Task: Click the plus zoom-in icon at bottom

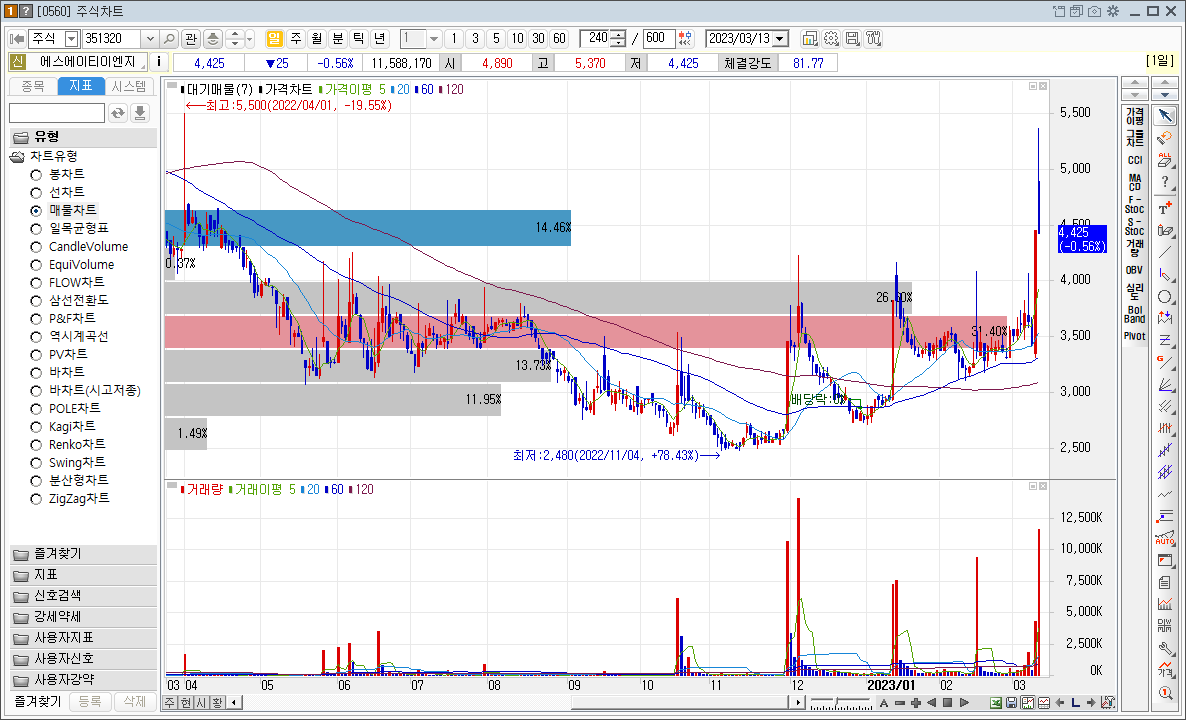Action: [x=916, y=703]
